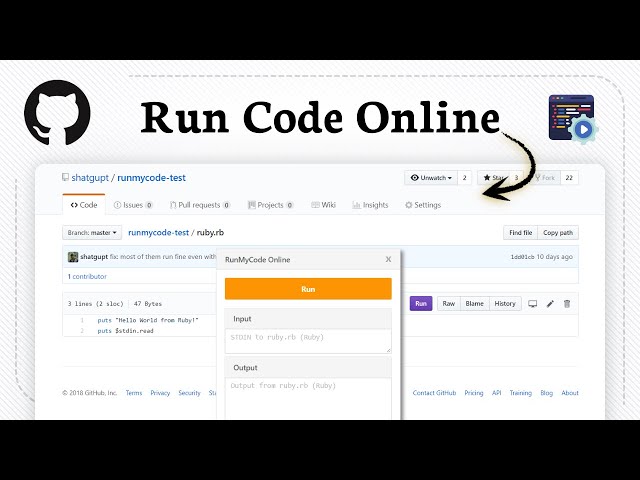Click runmycode-test in the file breadcrumb
The image size is (640, 480).
pyautogui.click(x=158, y=233)
